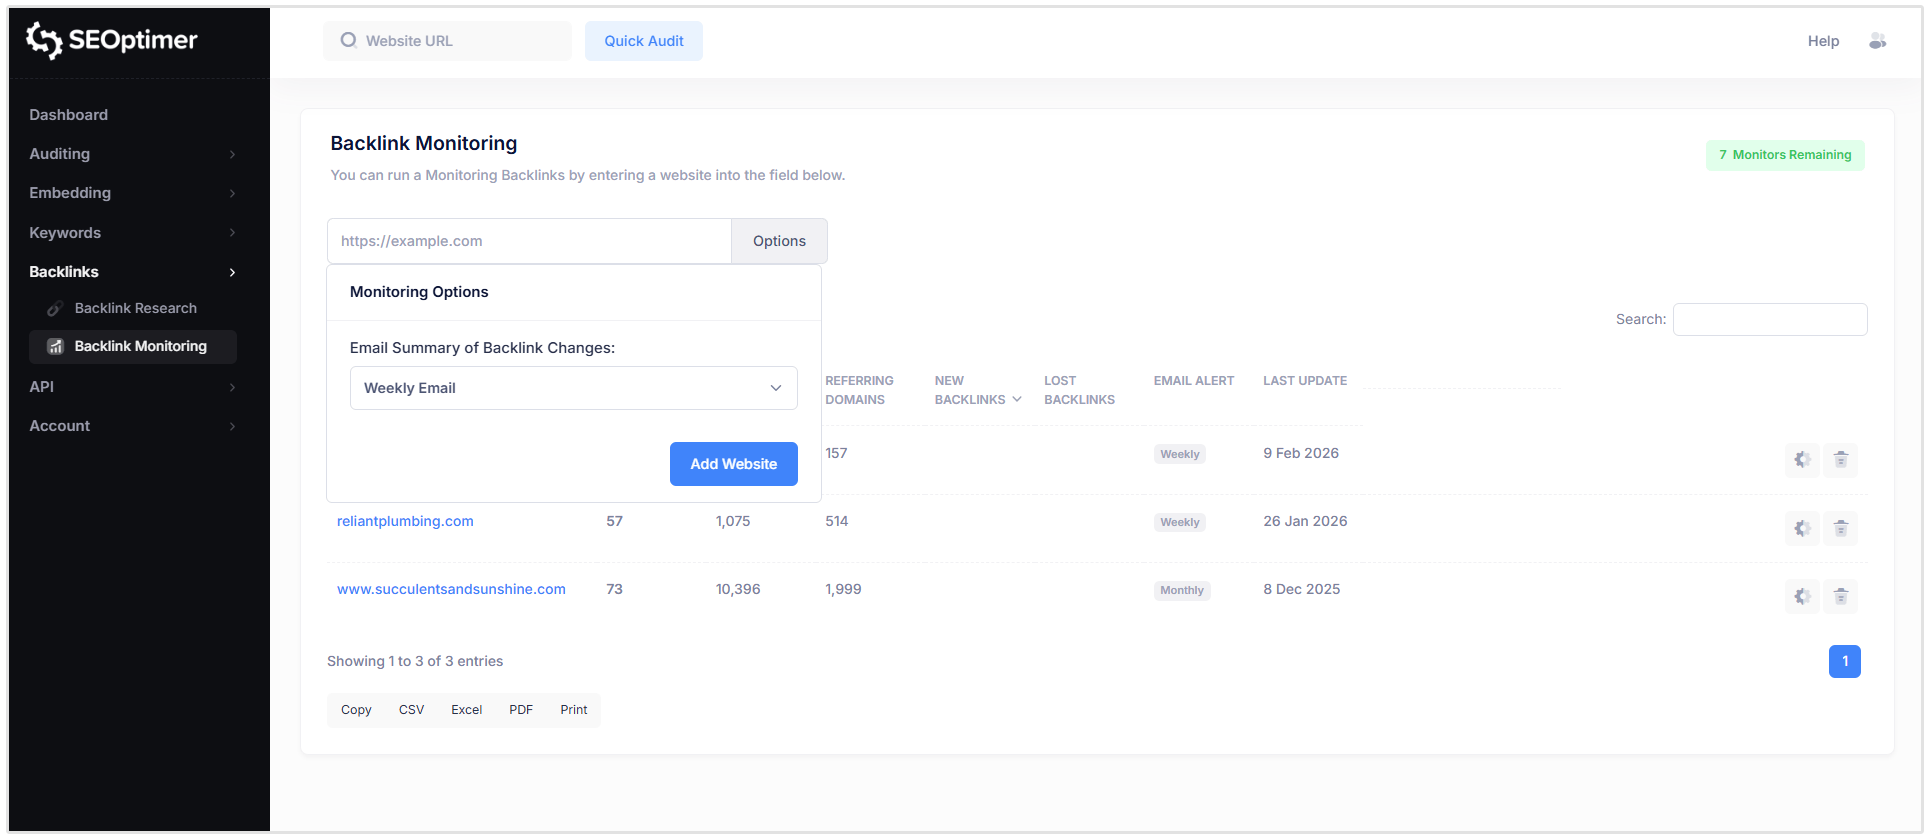Click the 8 Dec 2025 date cell
The image size is (1930, 840).
click(1301, 589)
